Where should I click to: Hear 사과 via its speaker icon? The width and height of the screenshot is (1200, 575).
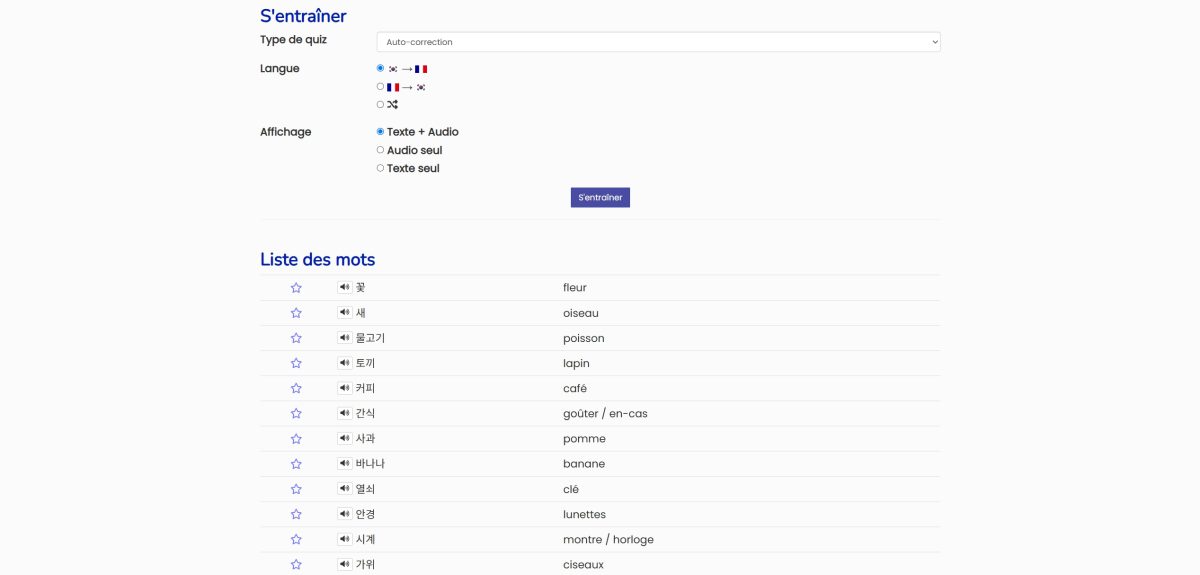coord(345,438)
